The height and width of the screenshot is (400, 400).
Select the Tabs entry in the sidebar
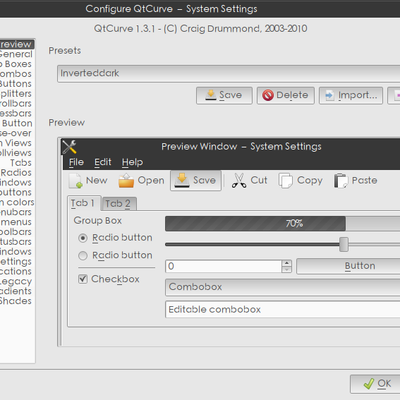tap(17, 163)
